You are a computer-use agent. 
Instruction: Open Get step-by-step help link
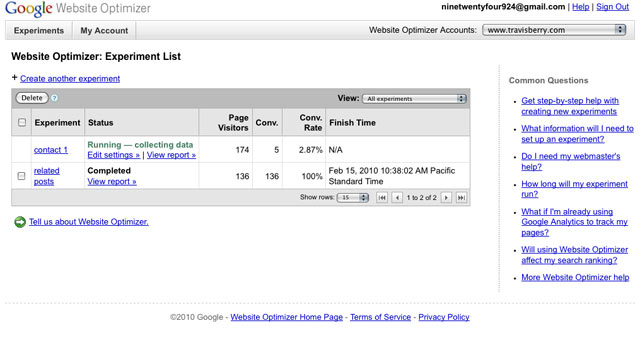tap(570, 106)
